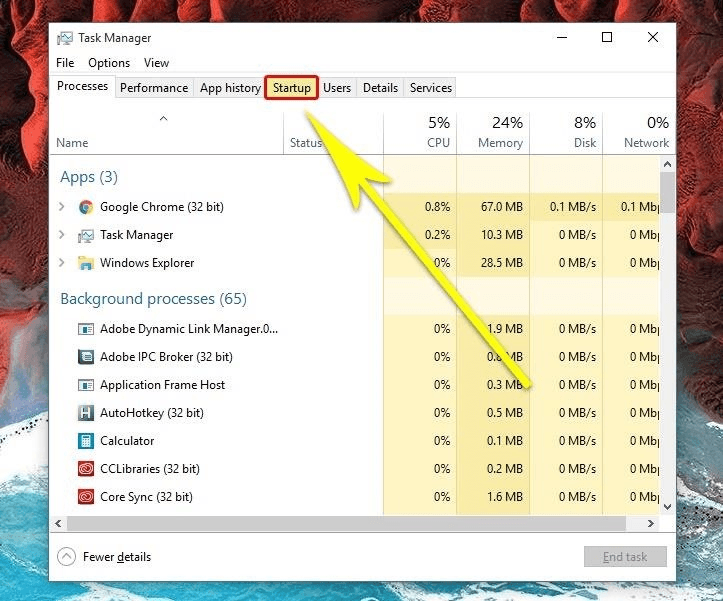
Task: Expand the Google Chrome process group
Action: (x=62, y=207)
